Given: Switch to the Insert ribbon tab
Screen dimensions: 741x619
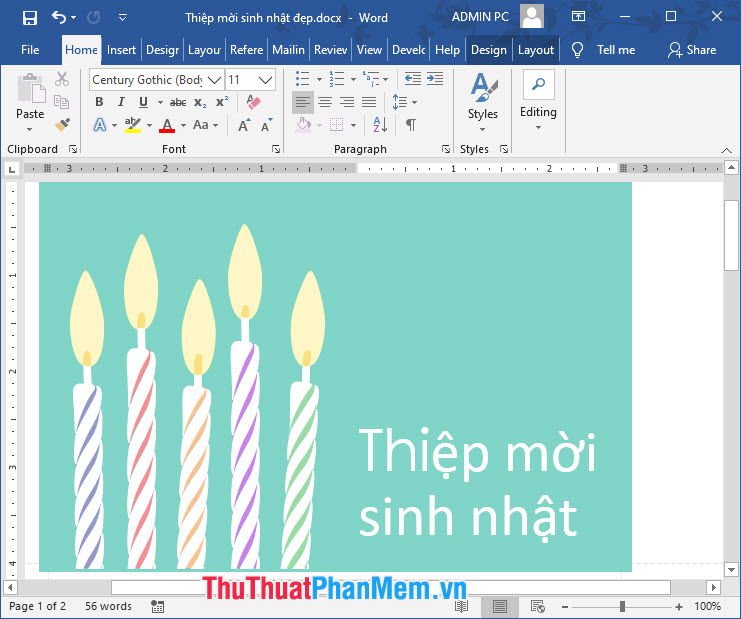Looking at the screenshot, I should [x=121, y=50].
